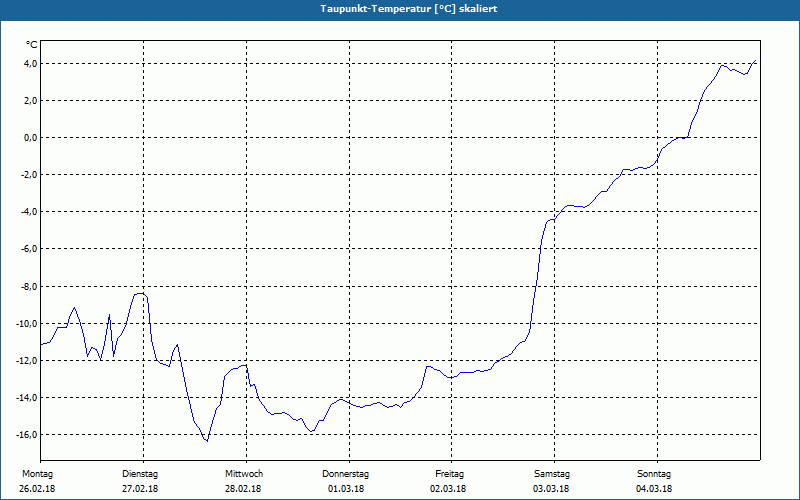This screenshot has width=800, height=500.
Task: Click the date 01.03.18
Action: pyautogui.click(x=346, y=489)
